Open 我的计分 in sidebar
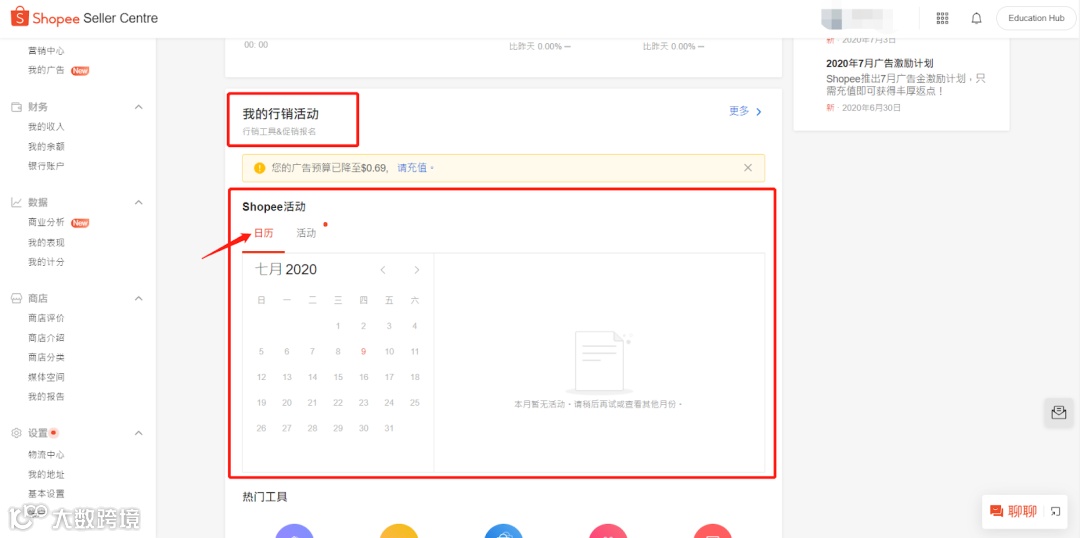Viewport: 1080px width, 538px height. coord(46,262)
